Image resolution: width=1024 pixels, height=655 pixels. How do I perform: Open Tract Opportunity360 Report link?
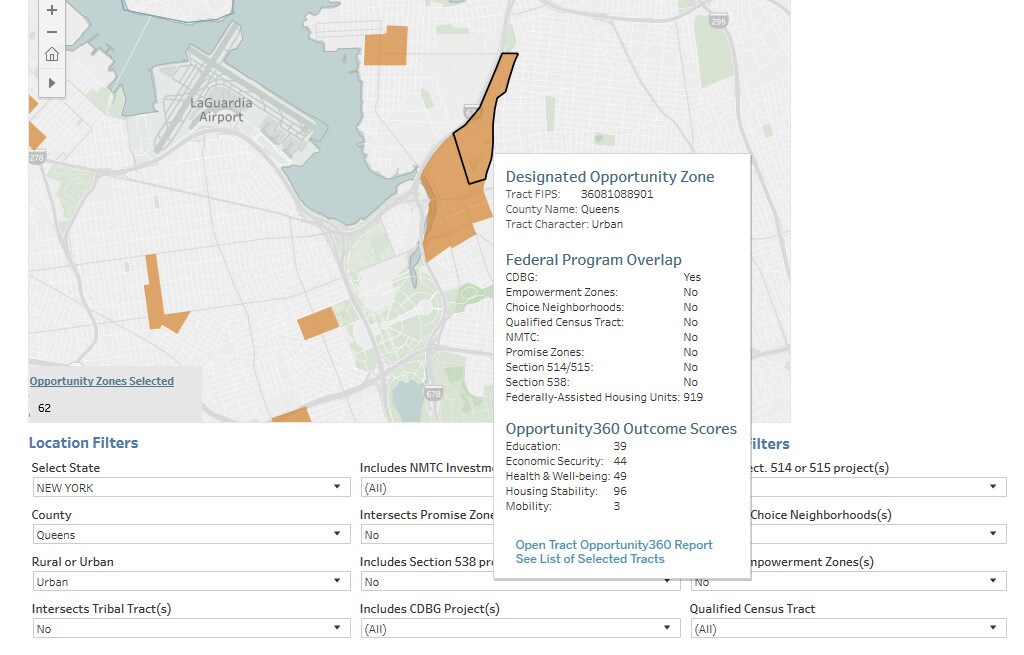614,545
